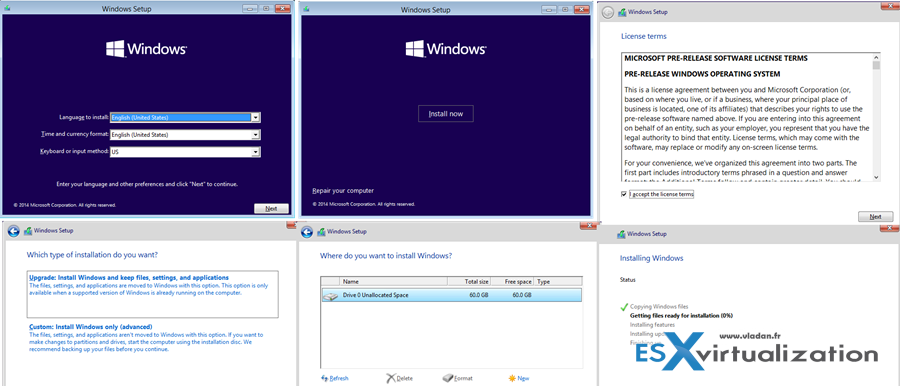Click Getting files ready for installation (0%)

(x=681, y=315)
